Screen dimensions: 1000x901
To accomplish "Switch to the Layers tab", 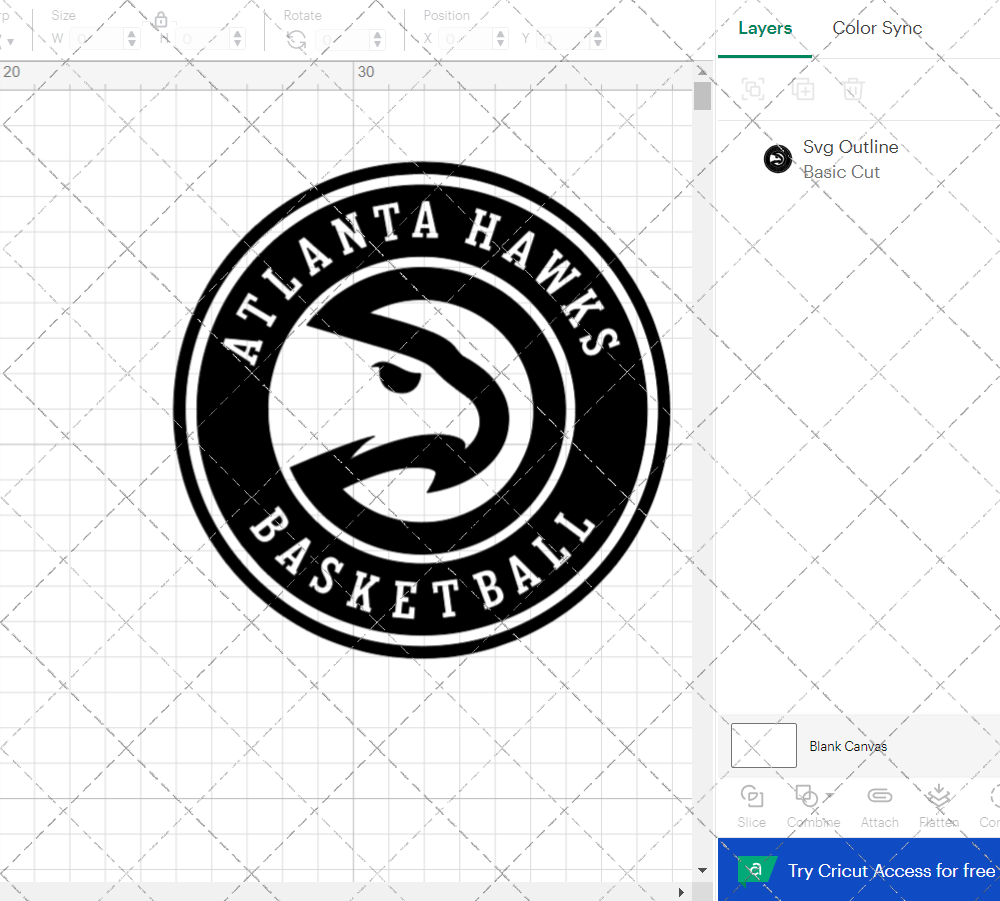I will [763, 29].
